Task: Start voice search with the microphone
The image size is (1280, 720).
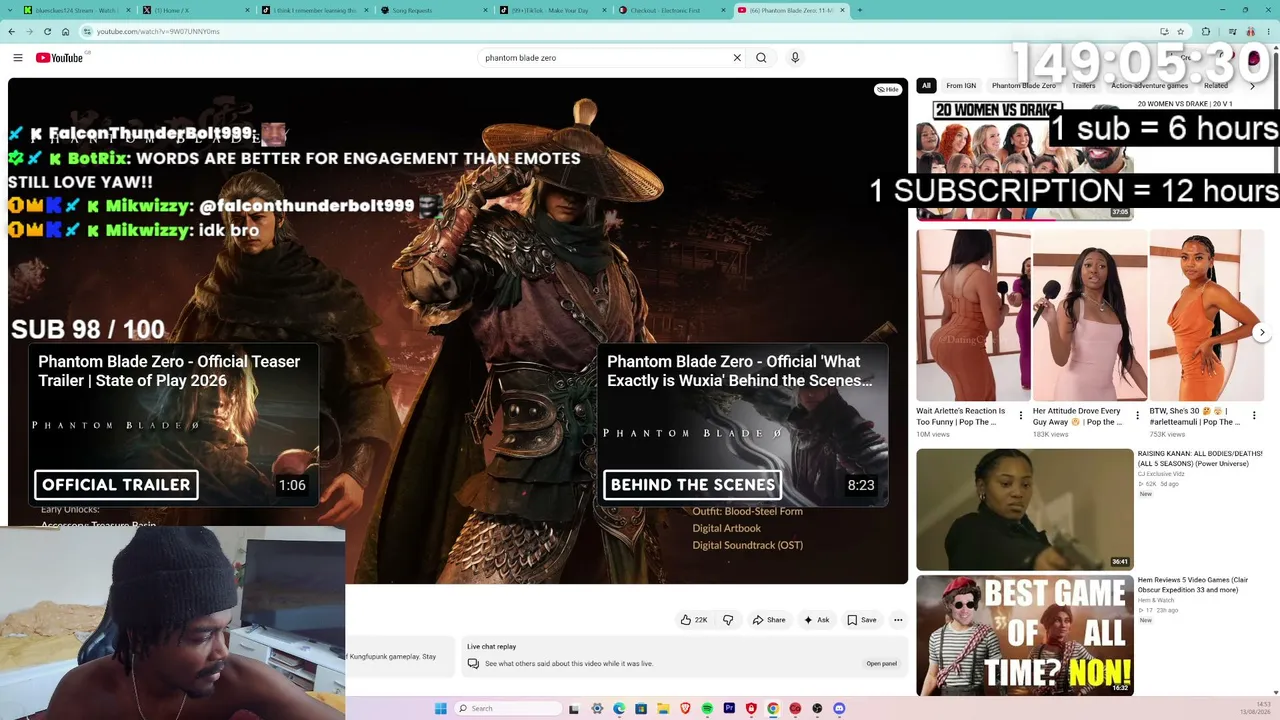Action: (x=795, y=58)
